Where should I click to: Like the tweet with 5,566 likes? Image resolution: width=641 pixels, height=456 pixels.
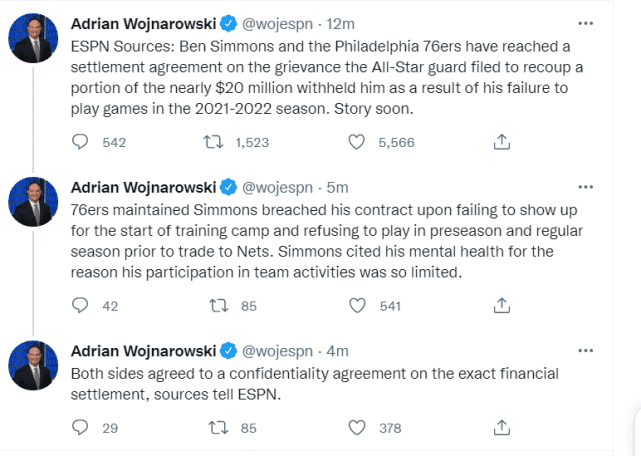[x=356, y=142]
